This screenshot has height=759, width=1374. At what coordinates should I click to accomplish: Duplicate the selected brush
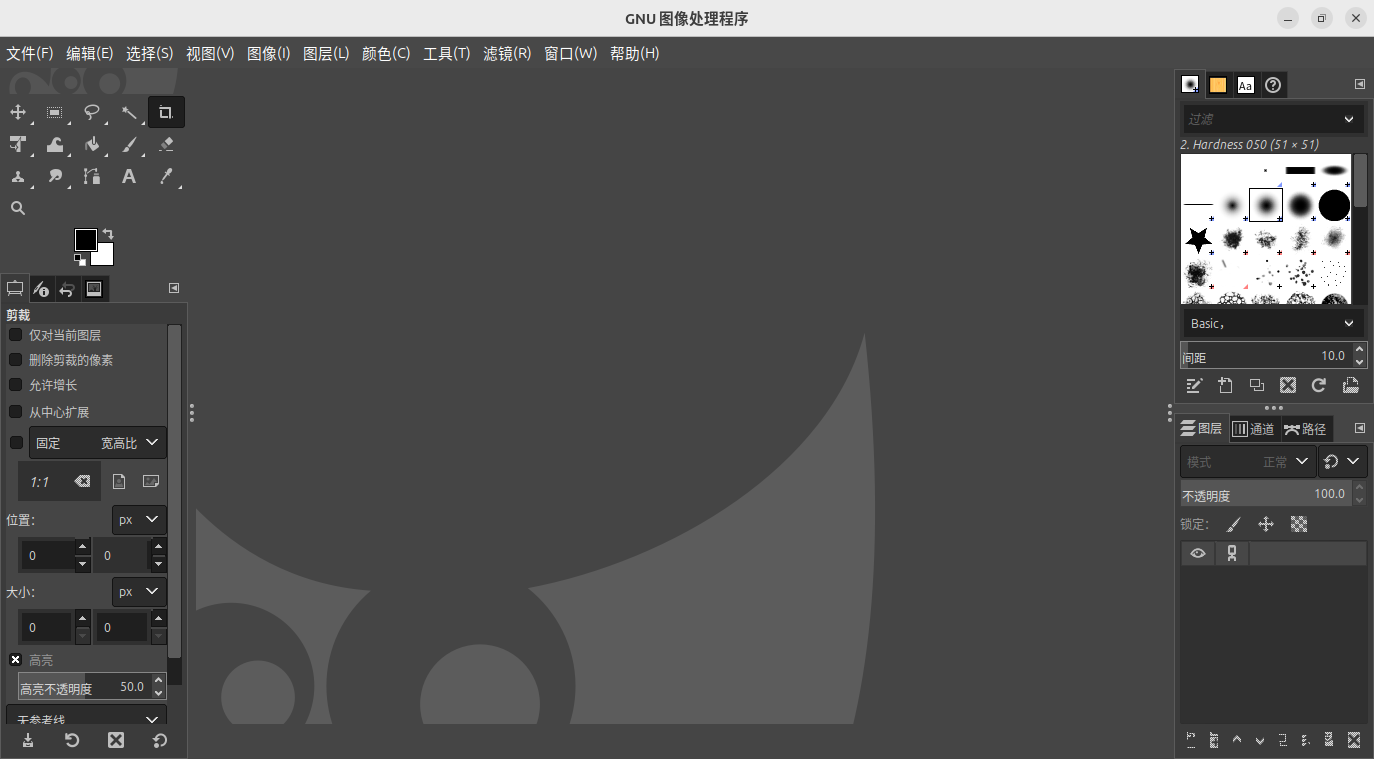point(1257,385)
